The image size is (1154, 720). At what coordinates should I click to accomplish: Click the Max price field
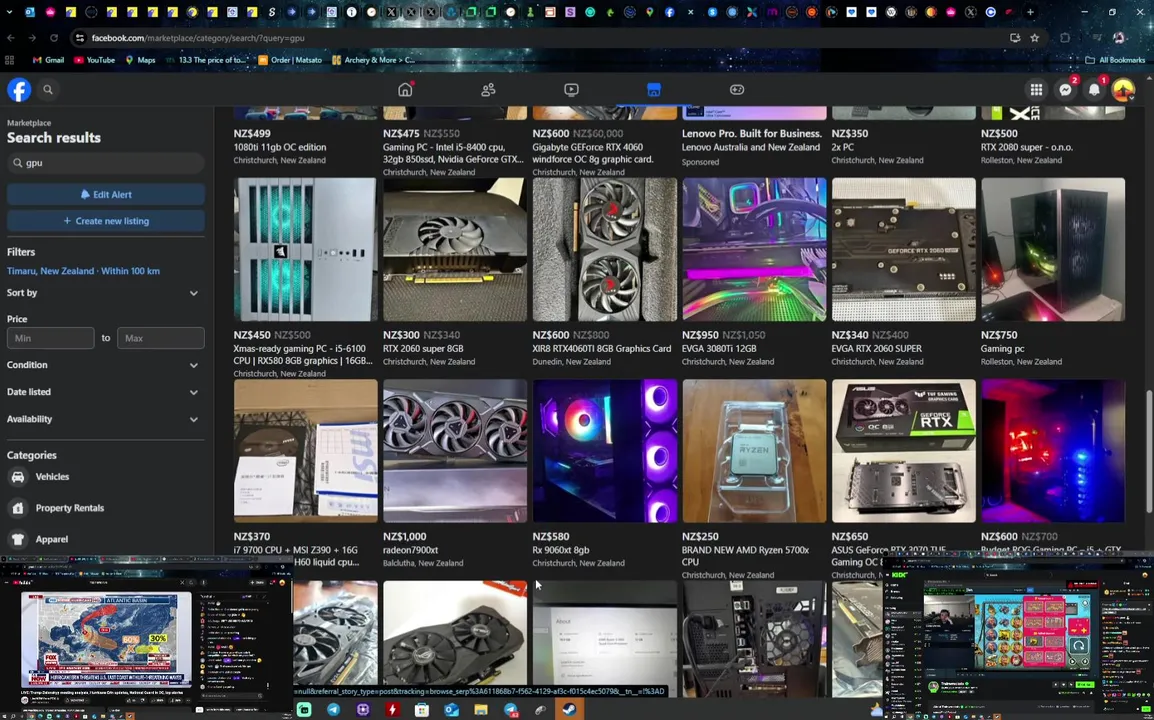(160, 338)
